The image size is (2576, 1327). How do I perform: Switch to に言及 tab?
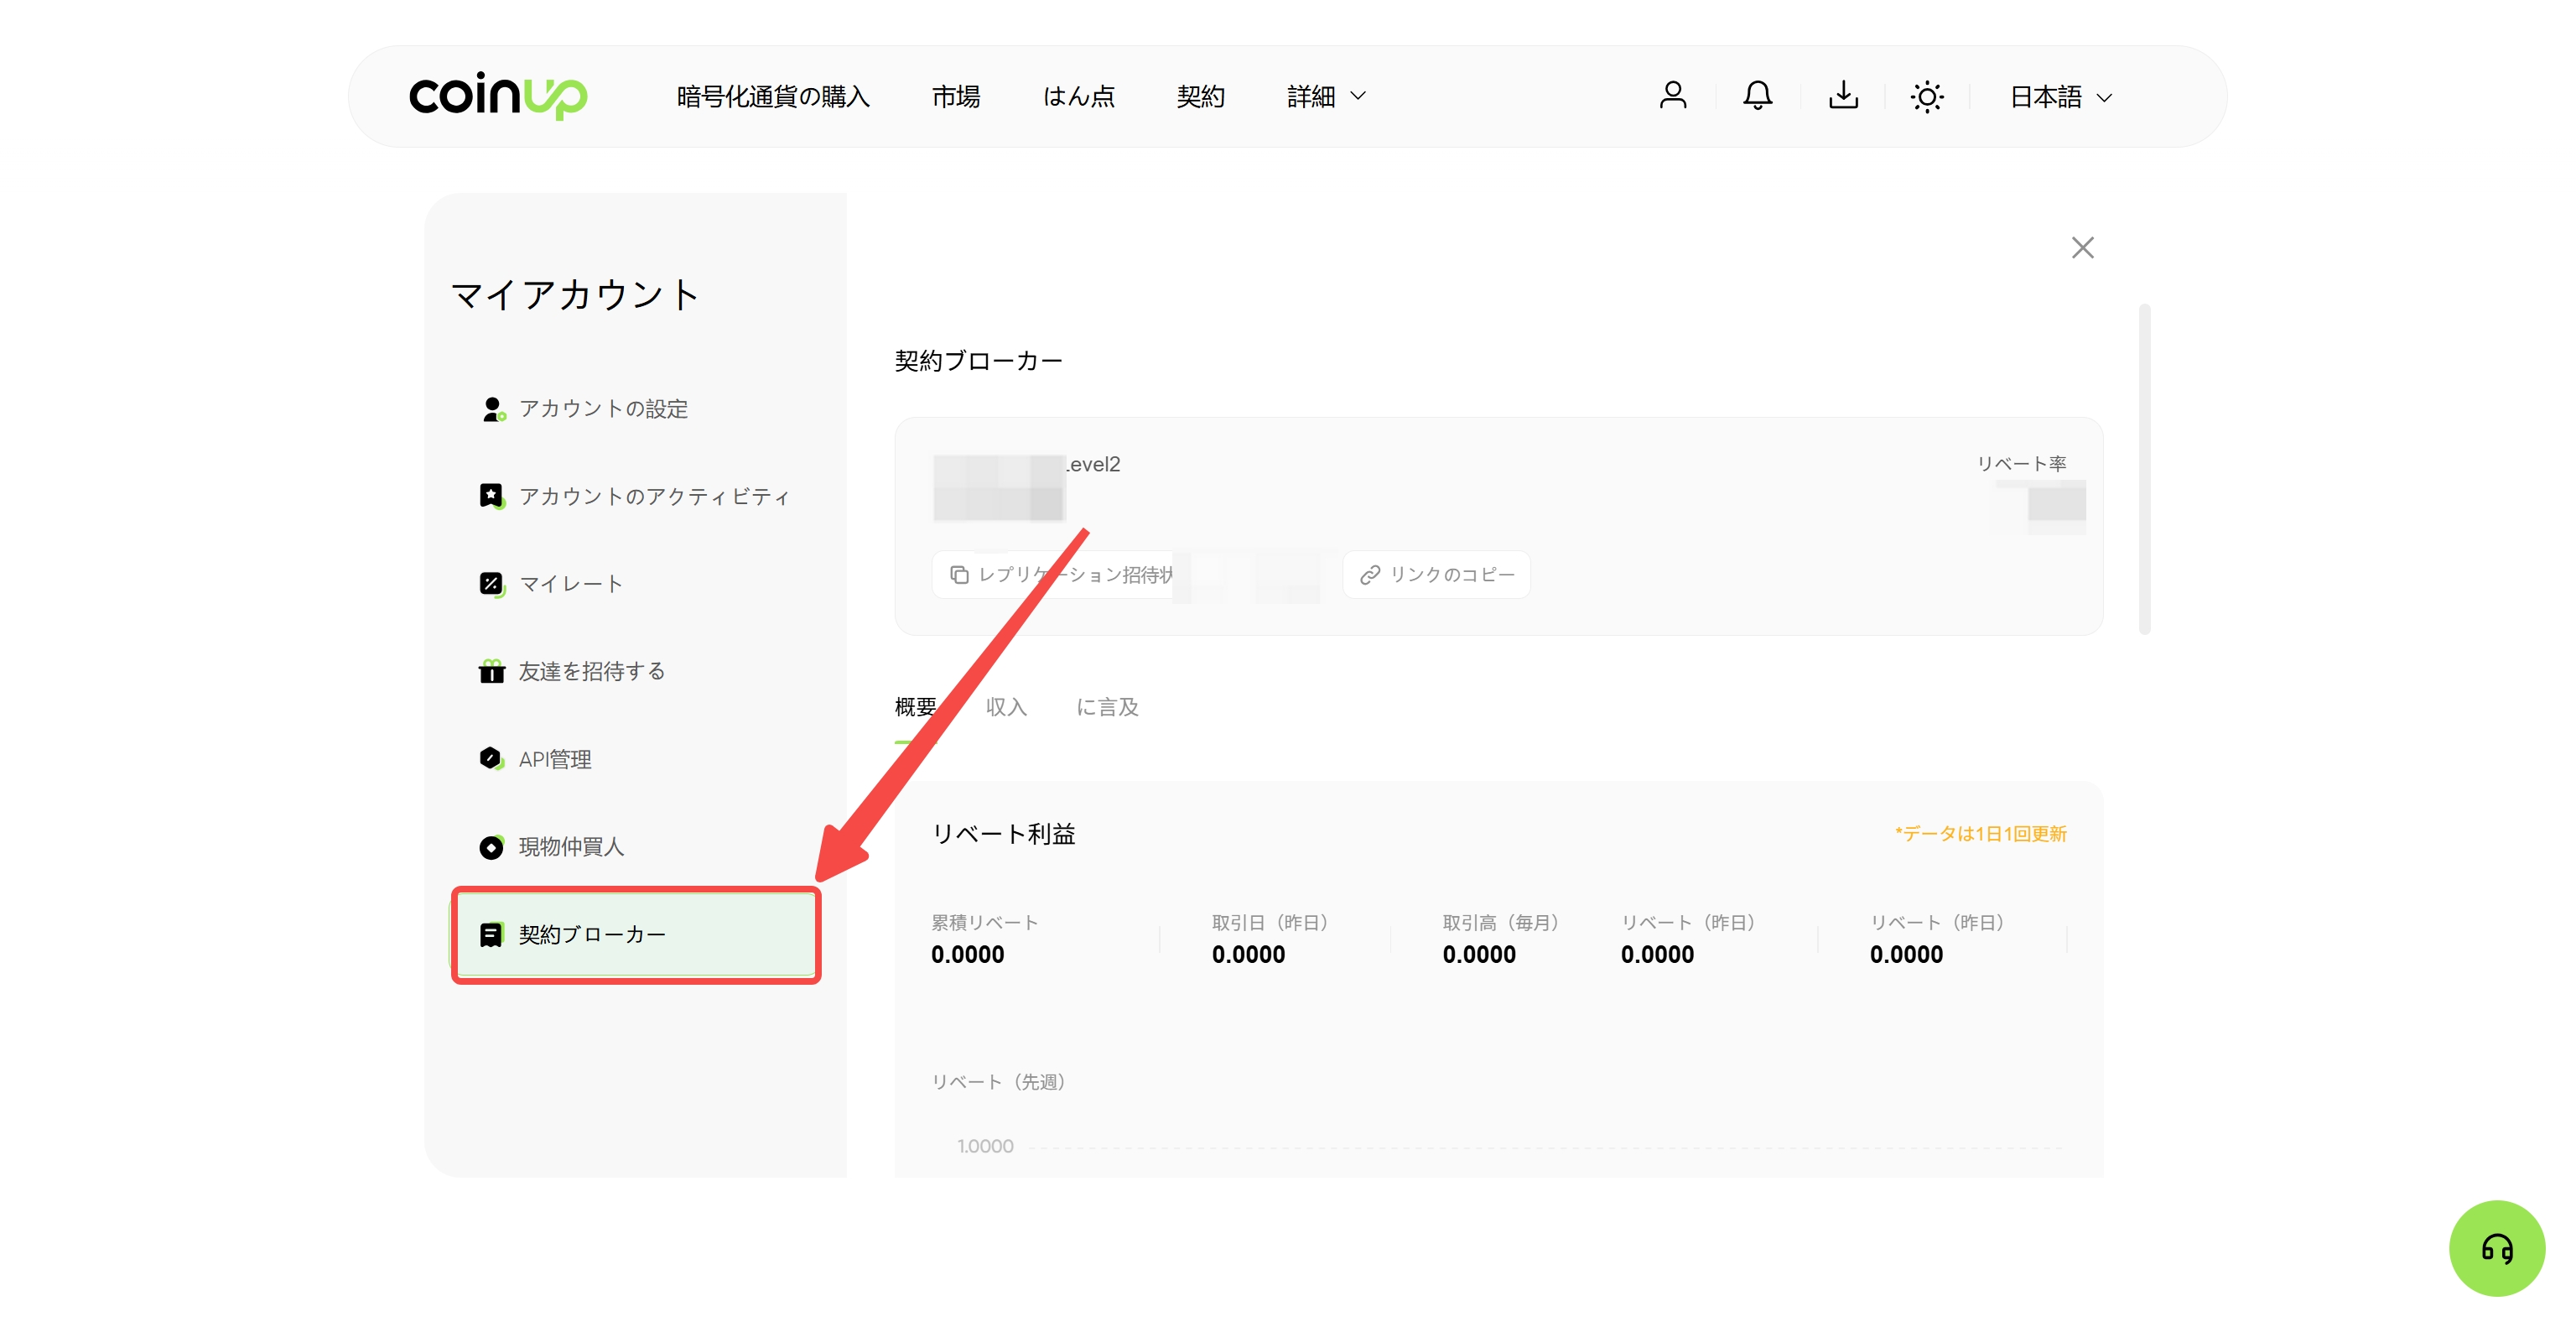[x=1107, y=707]
